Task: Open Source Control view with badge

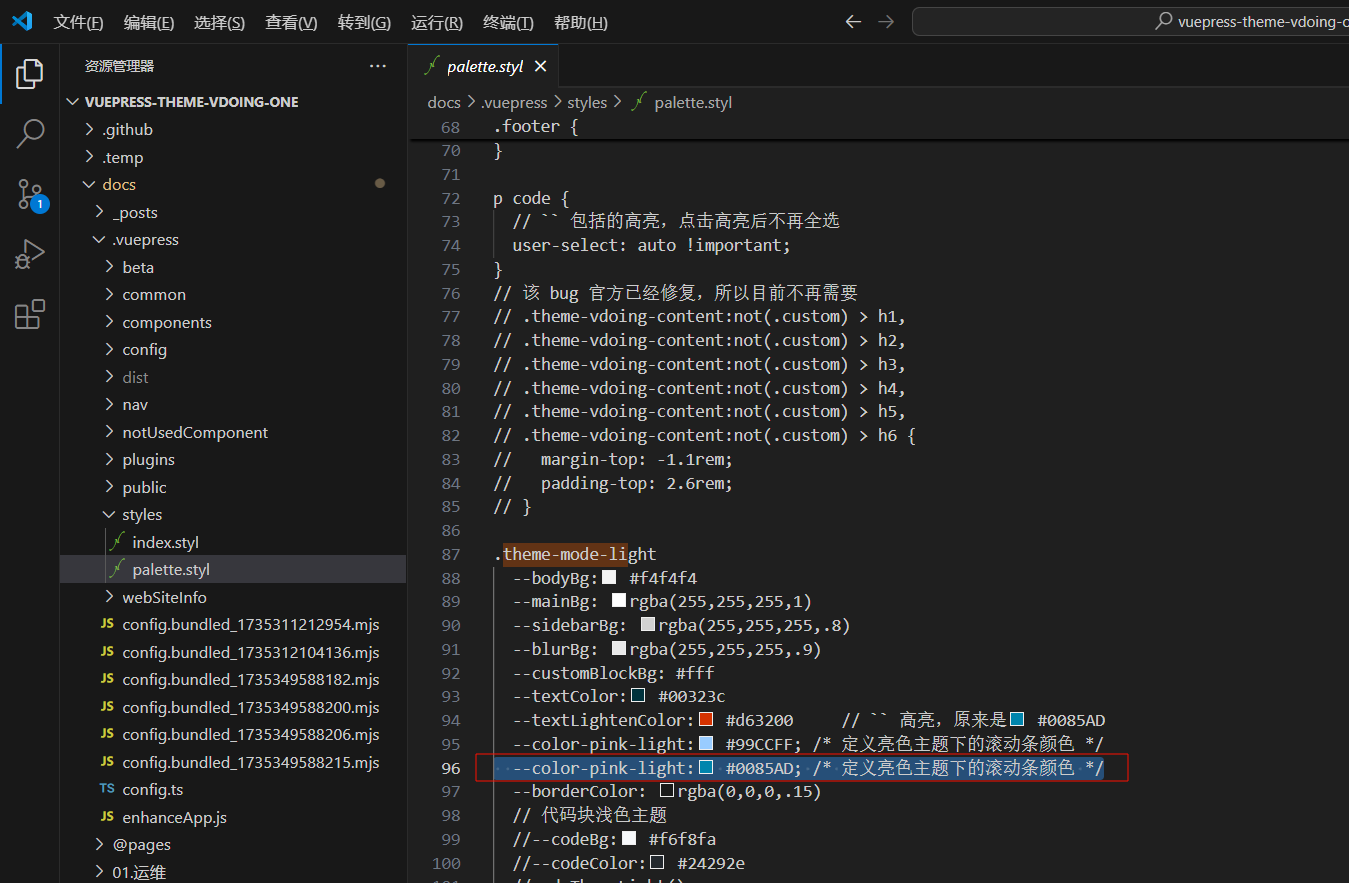Action: point(30,195)
